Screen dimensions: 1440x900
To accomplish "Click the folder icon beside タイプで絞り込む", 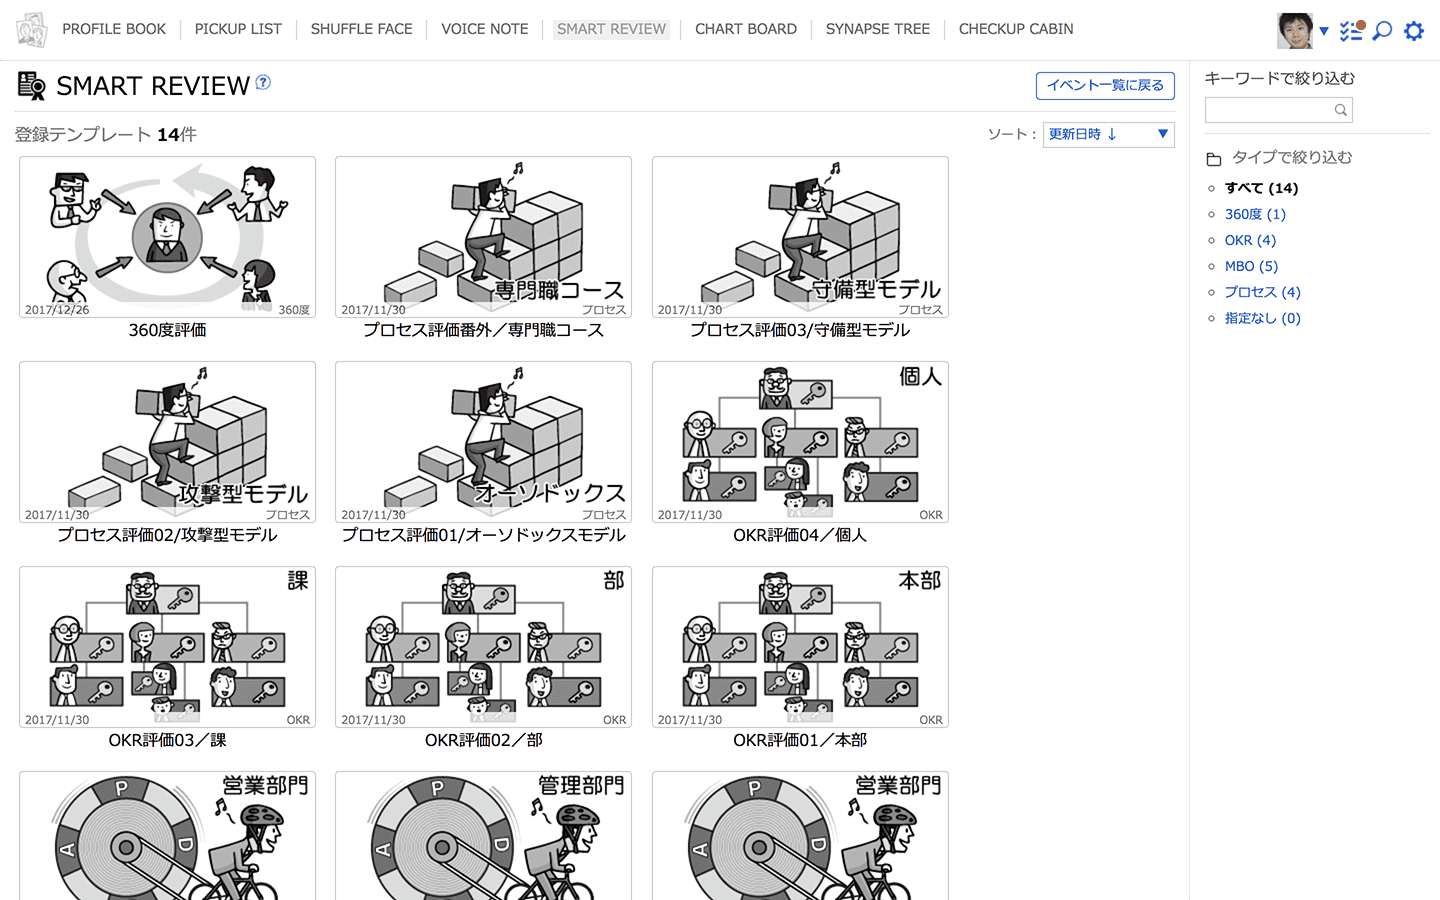I will (1214, 159).
